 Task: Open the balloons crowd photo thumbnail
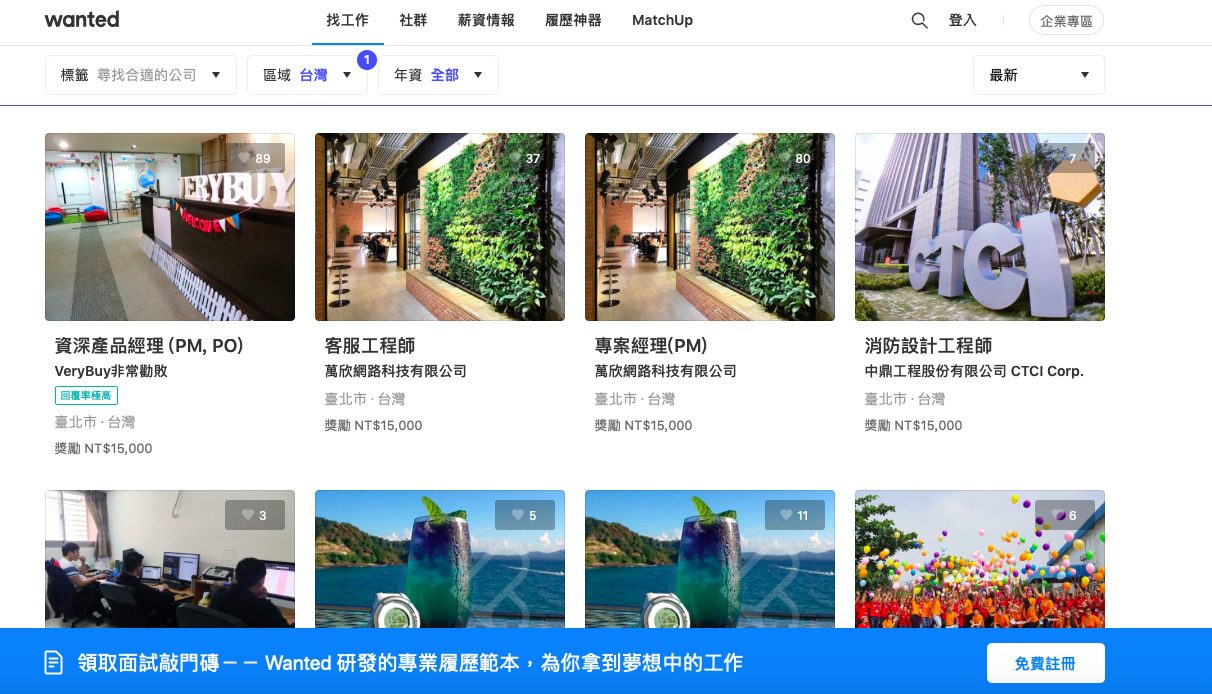980,559
